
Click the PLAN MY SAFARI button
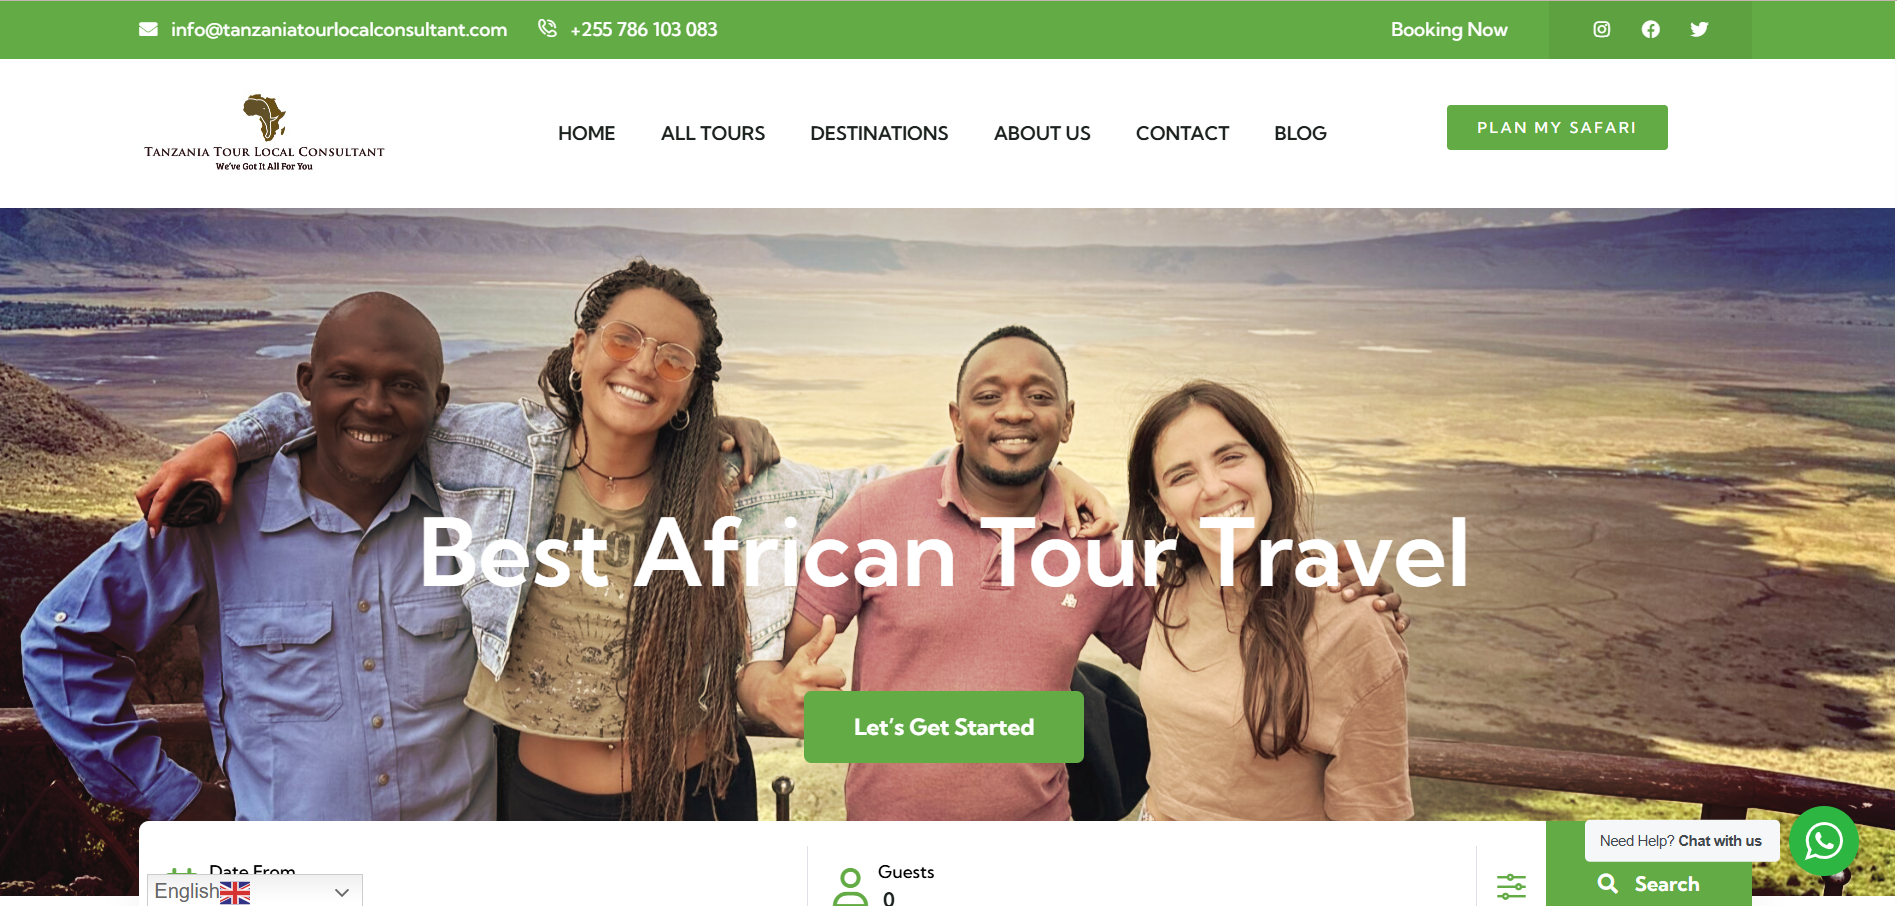[1557, 127]
